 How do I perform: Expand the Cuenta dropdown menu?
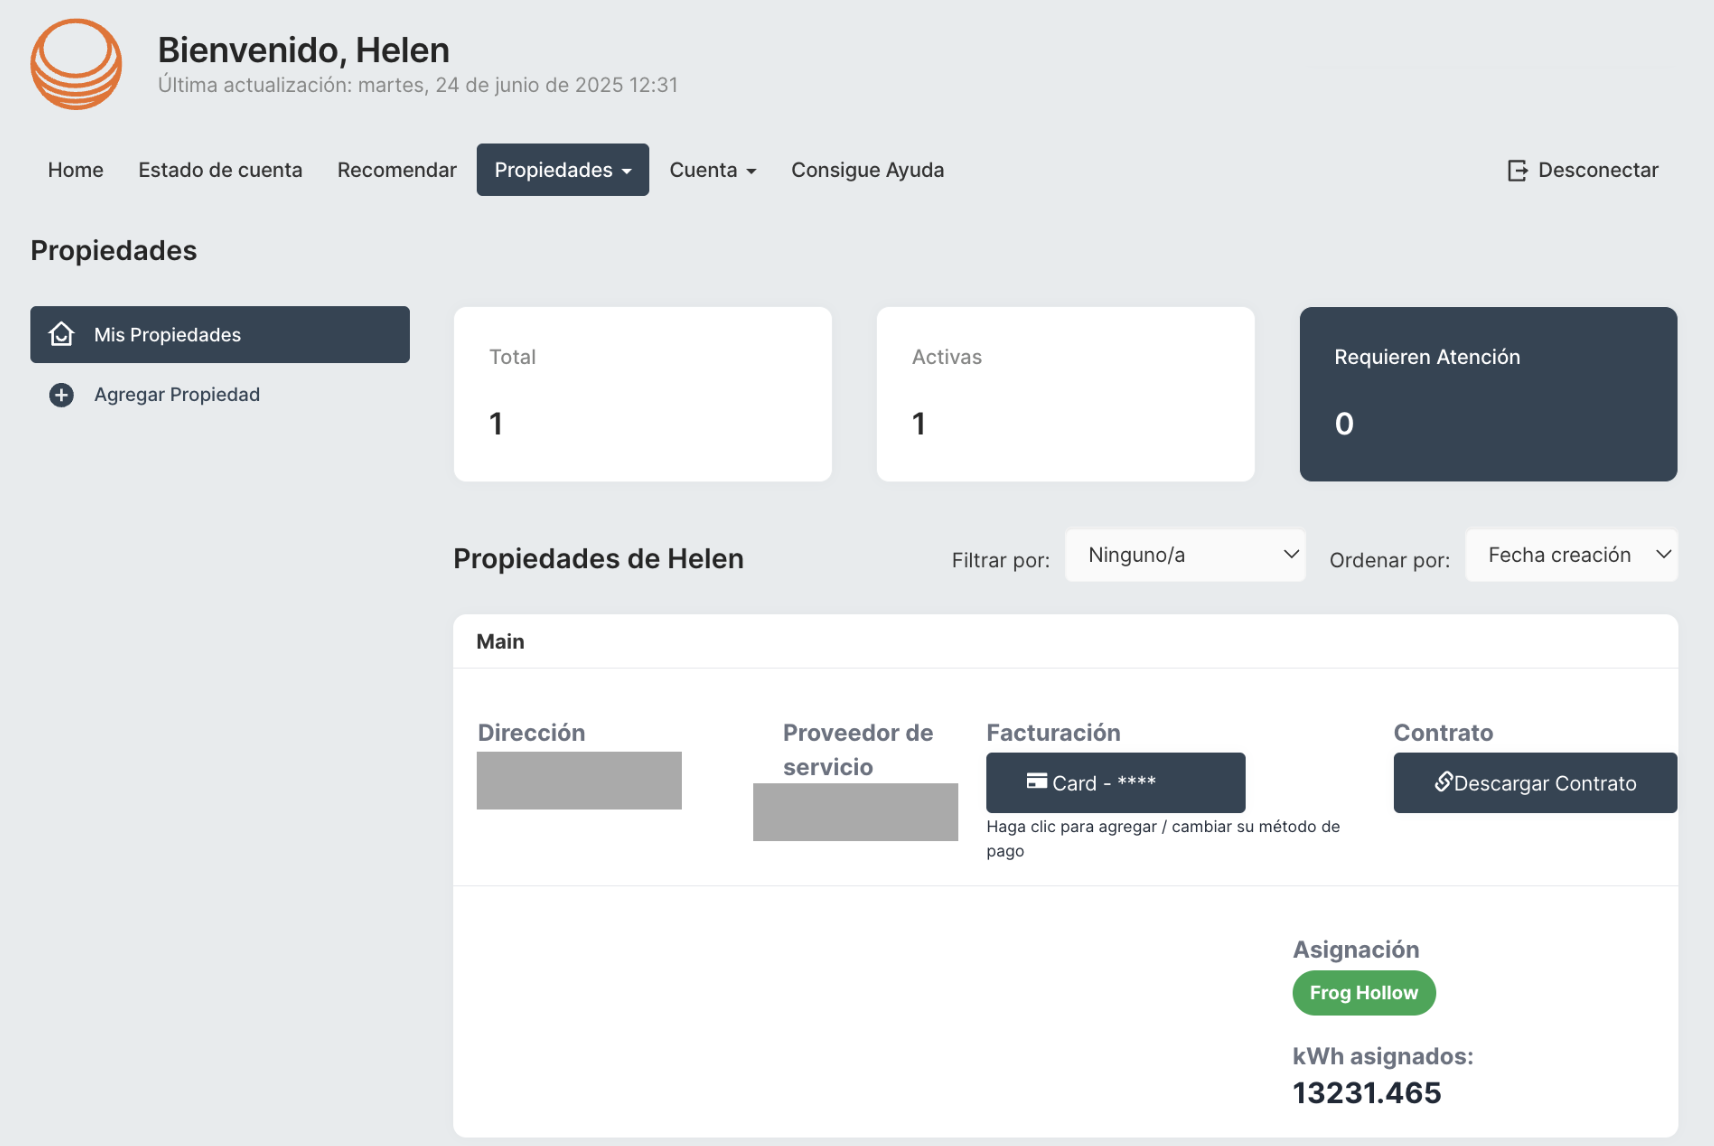[713, 170]
